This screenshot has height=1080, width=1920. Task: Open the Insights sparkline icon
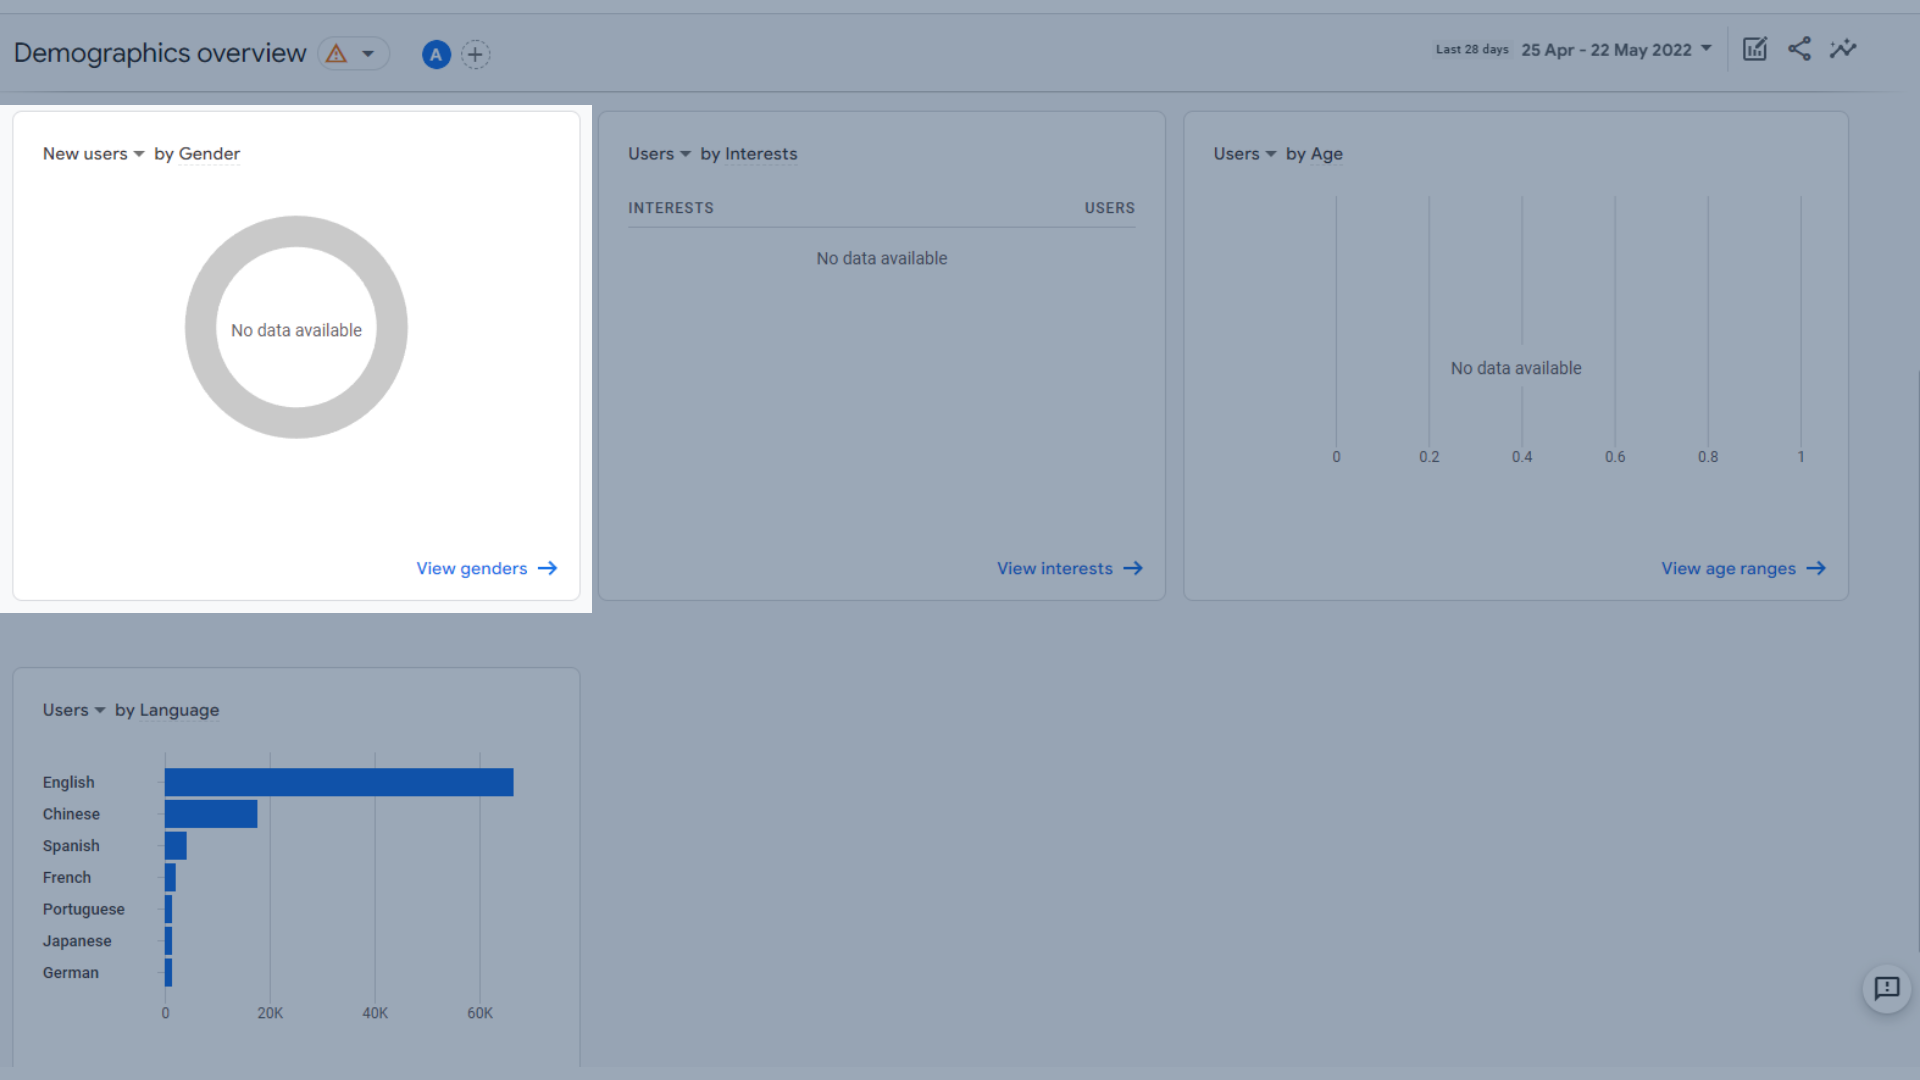pos(1843,49)
